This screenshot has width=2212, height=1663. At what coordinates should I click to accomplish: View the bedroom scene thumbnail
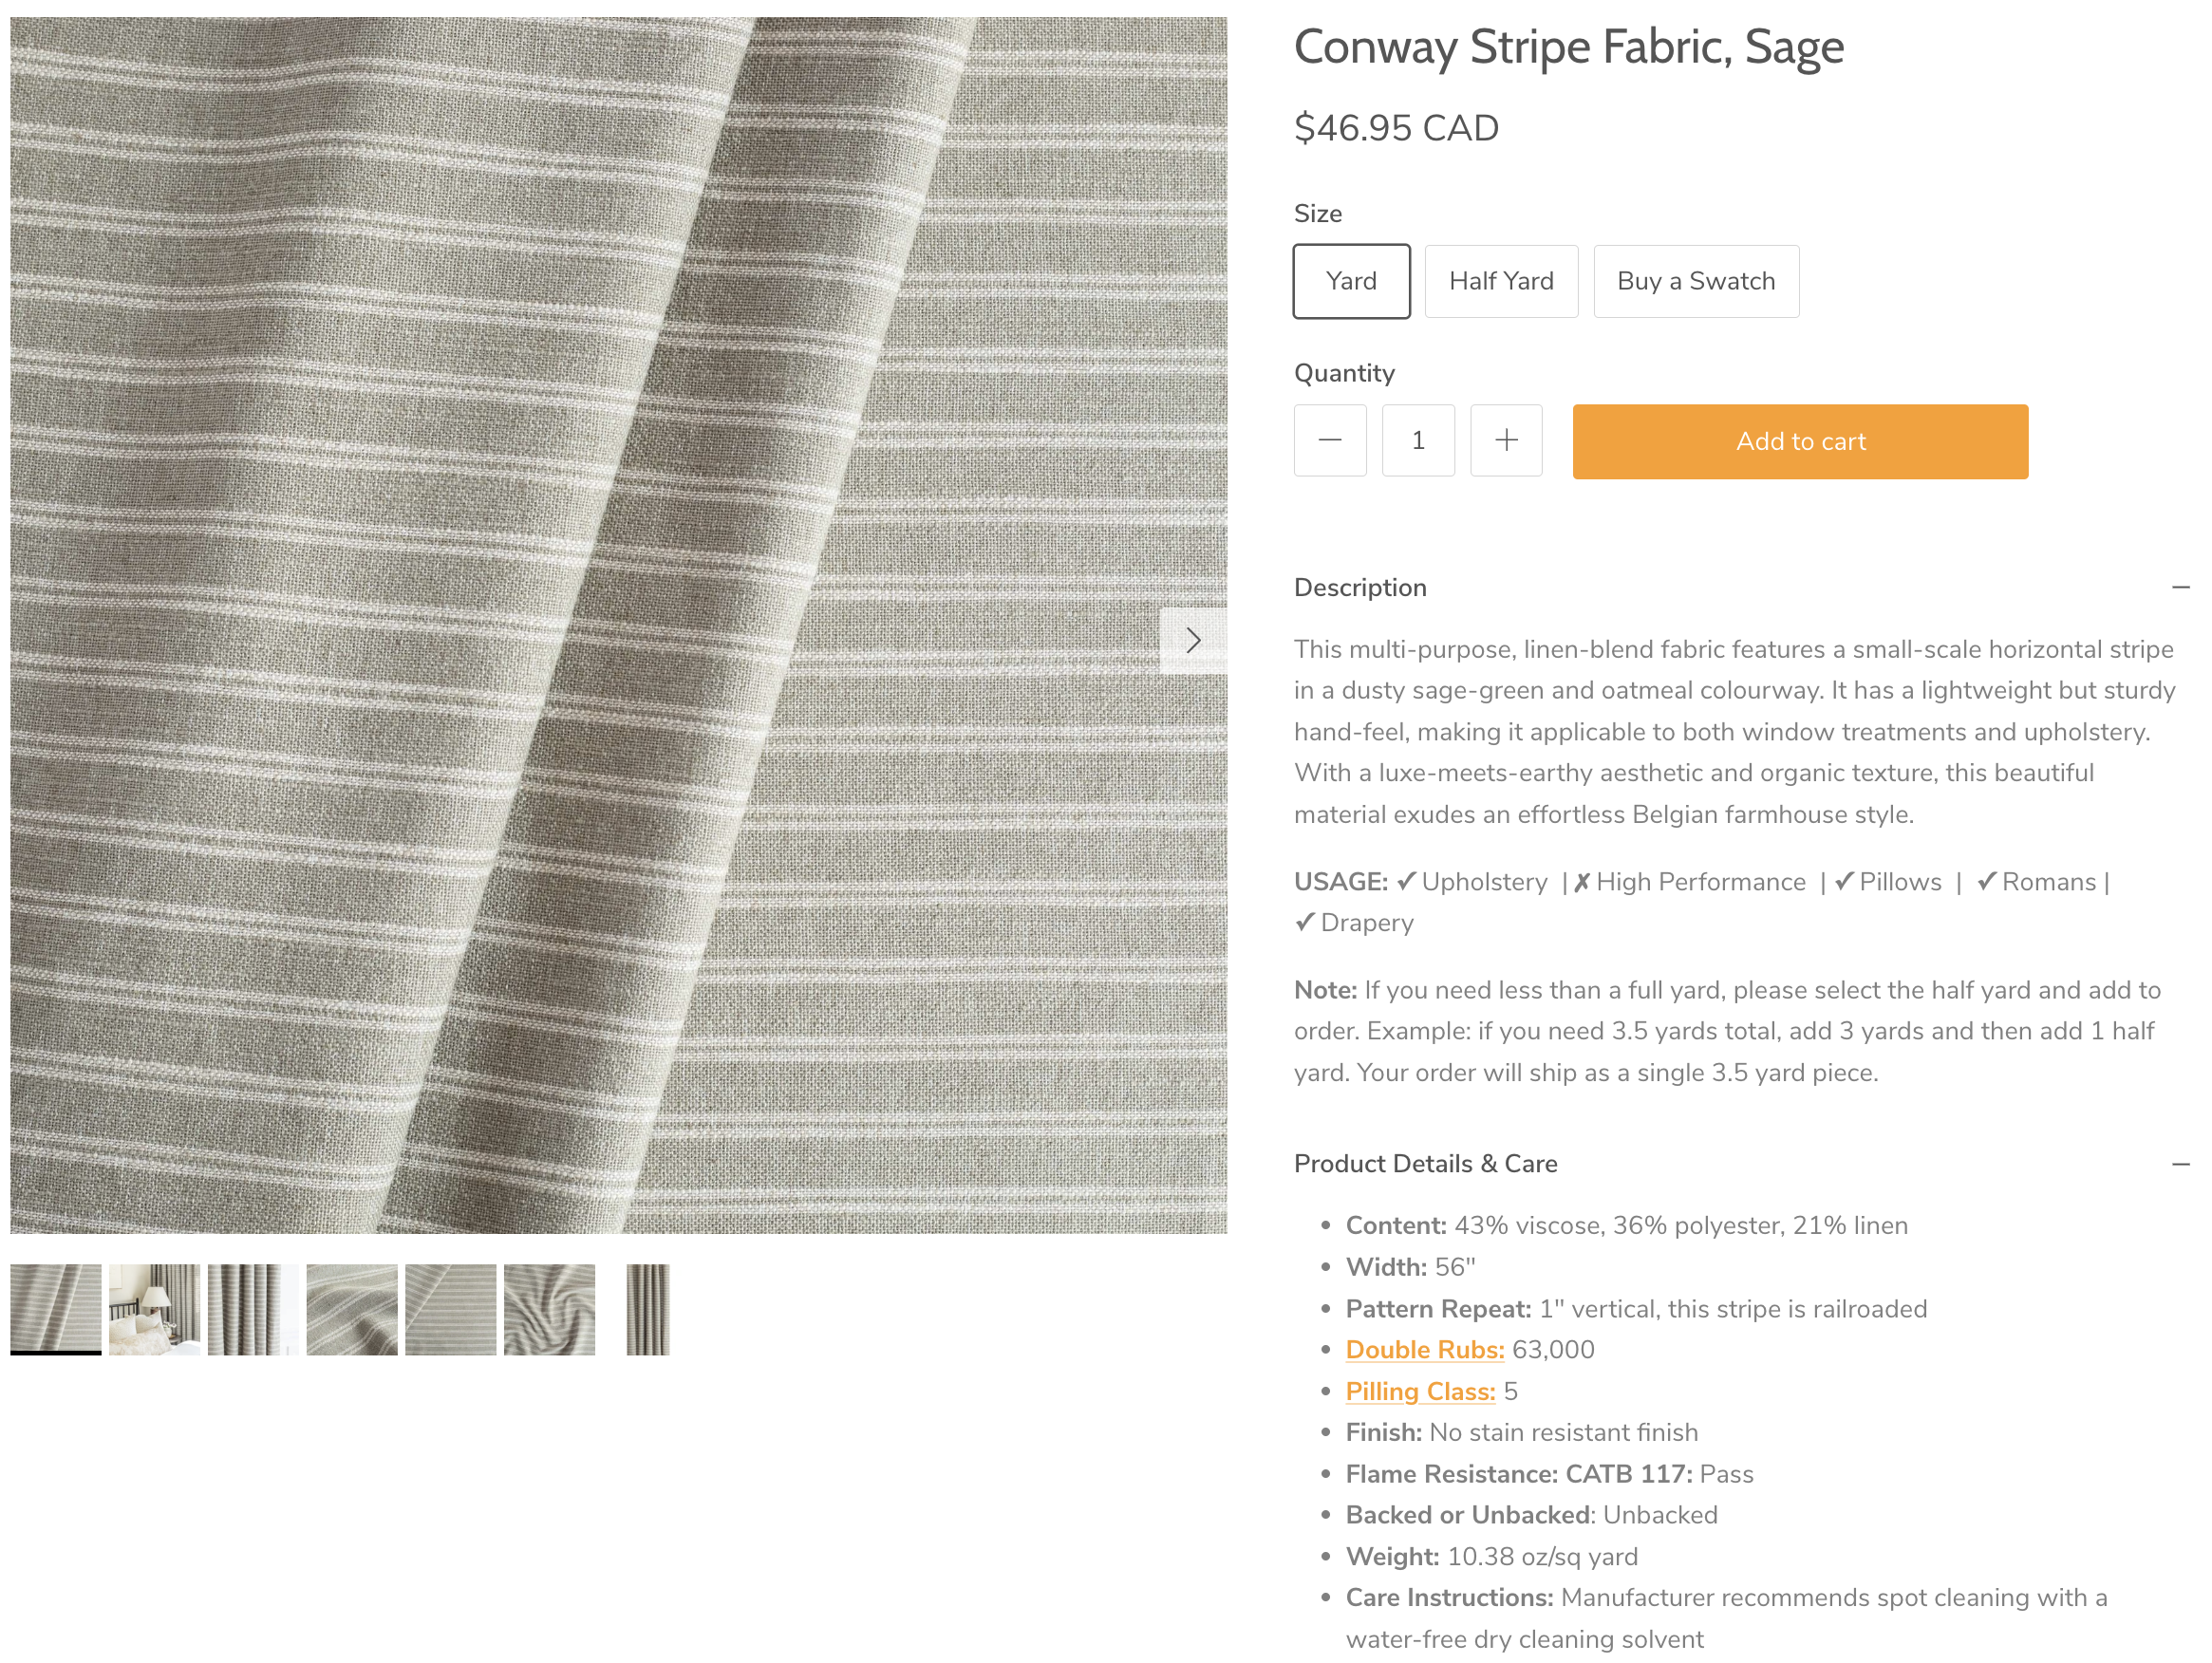[154, 1309]
